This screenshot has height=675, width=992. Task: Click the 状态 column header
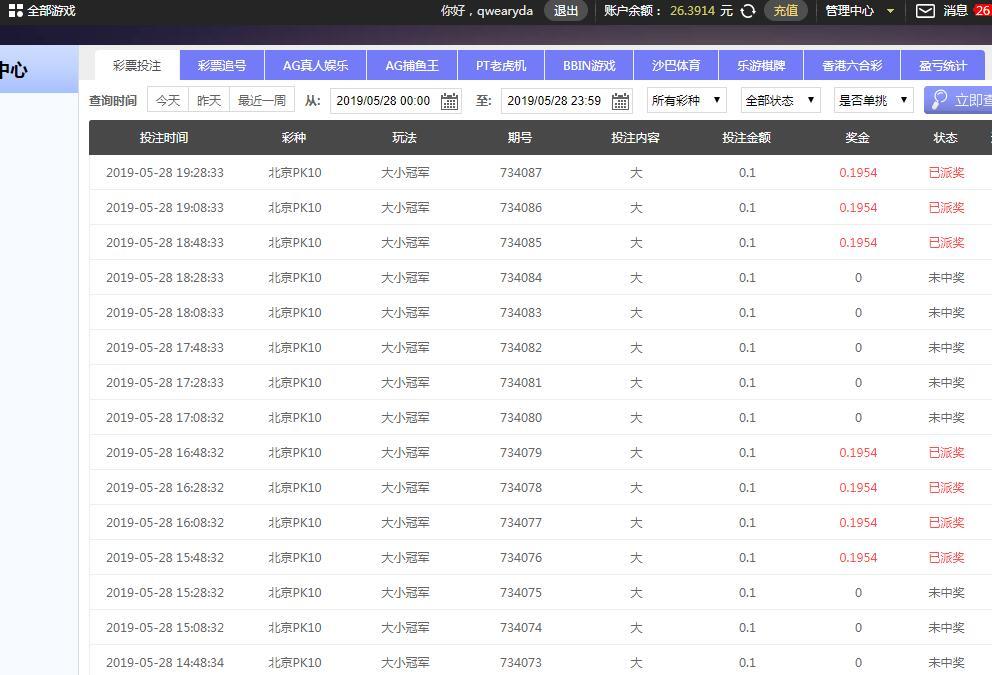click(945, 137)
